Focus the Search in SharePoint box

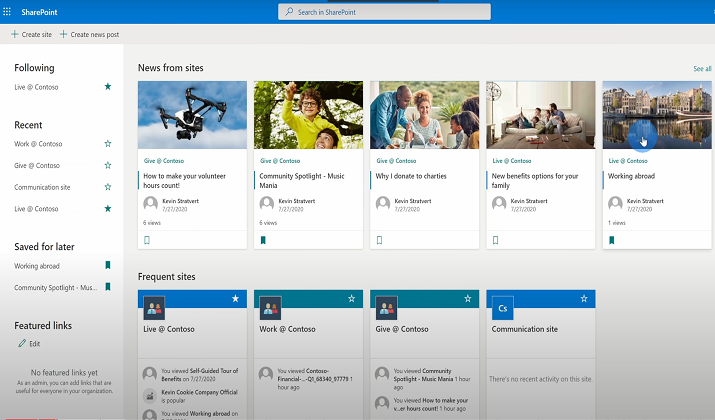click(384, 12)
